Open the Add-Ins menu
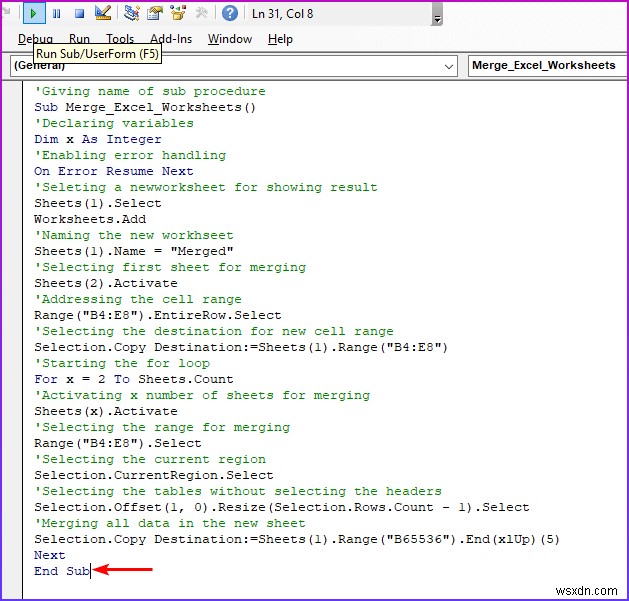Screen dimensions: 629x601 [171, 39]
